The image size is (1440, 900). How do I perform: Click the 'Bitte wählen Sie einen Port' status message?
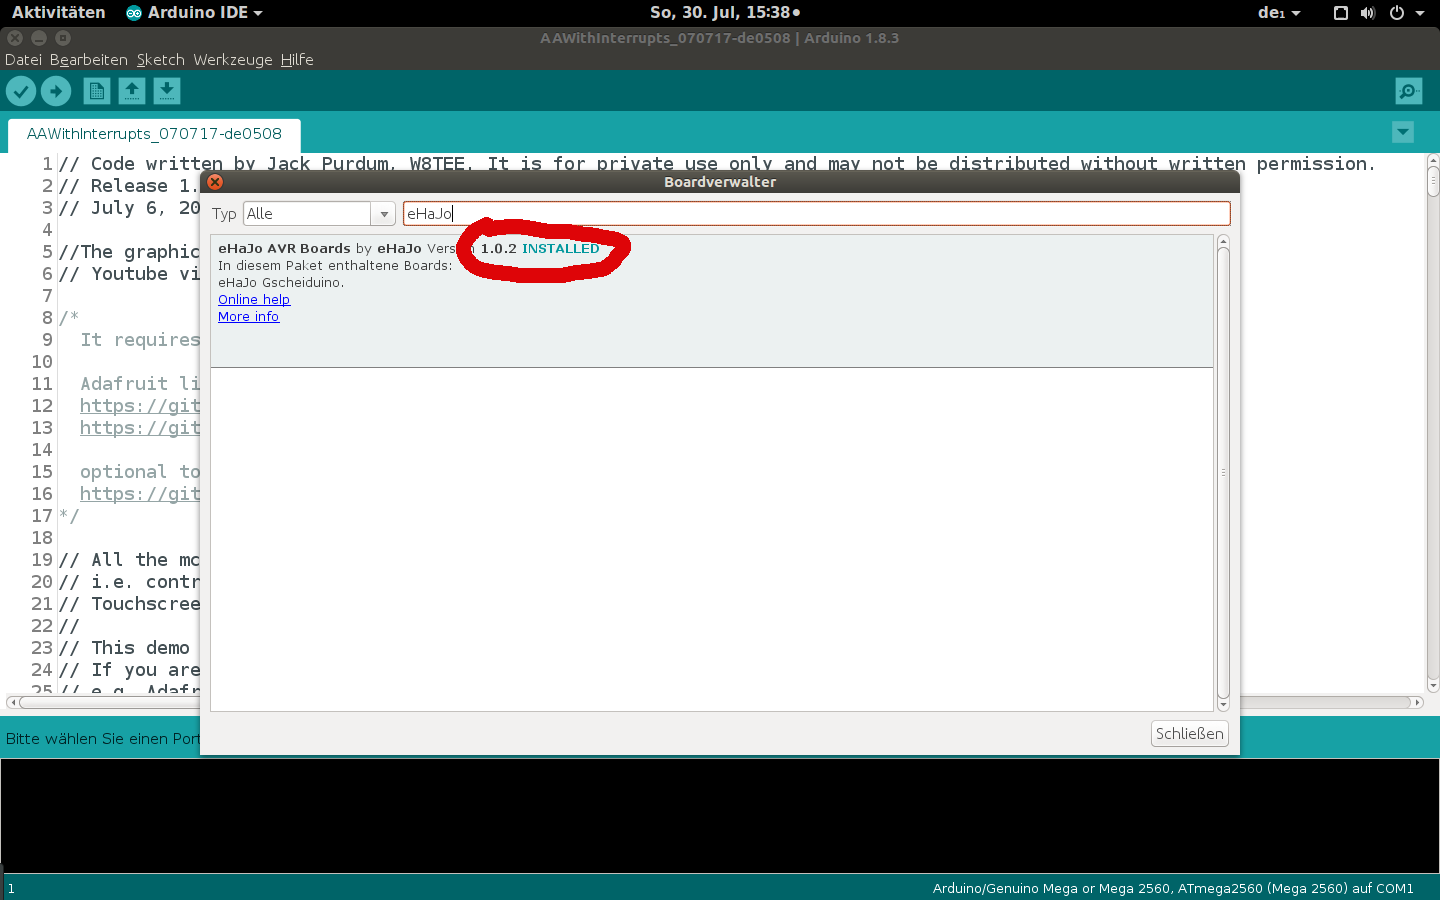(x=103, y=739)
